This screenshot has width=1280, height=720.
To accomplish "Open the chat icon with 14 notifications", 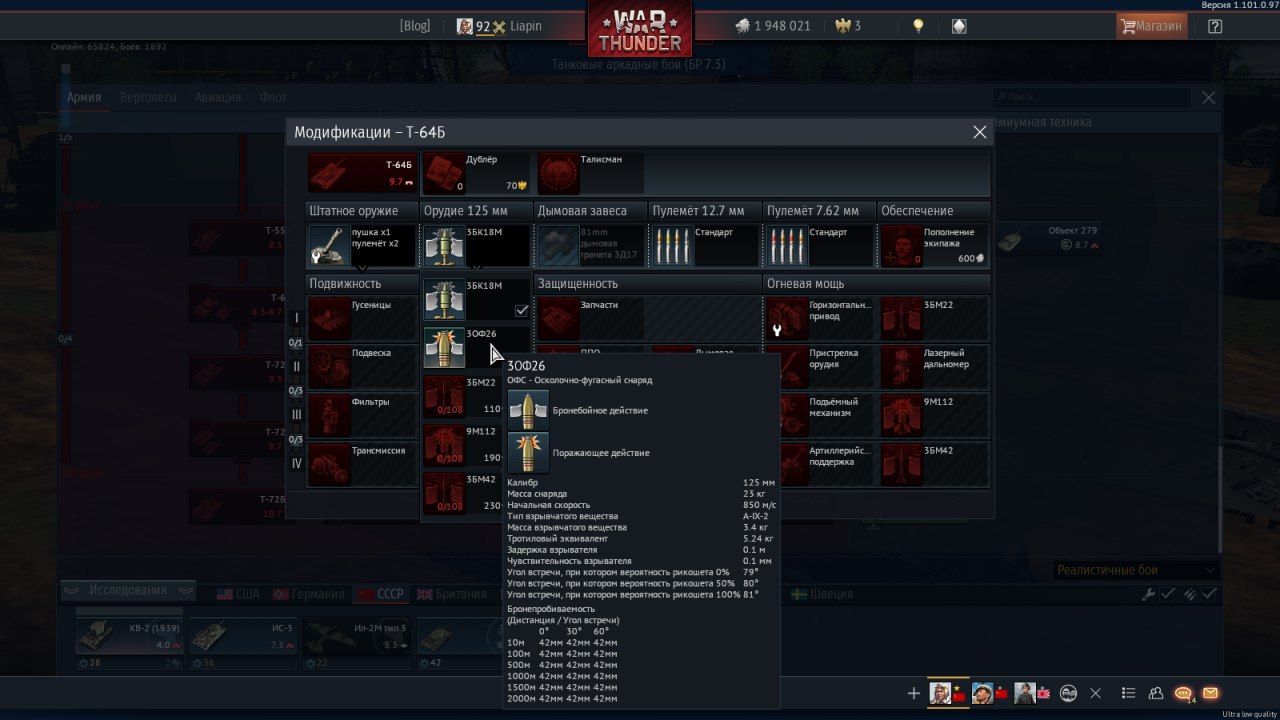I will [x=1184, y=693].
